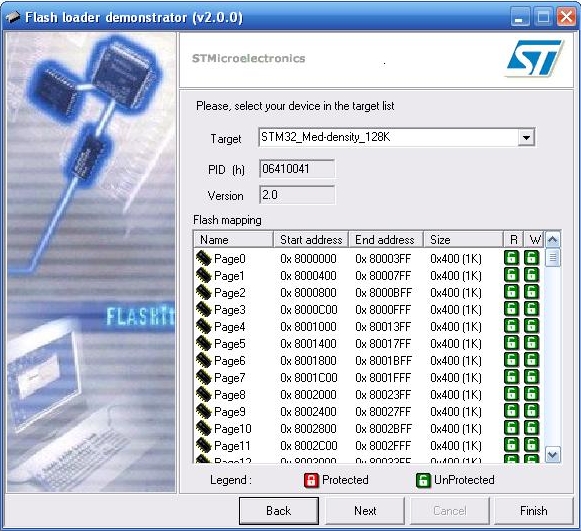Select the Page4 row name

[x=229, y=327]
